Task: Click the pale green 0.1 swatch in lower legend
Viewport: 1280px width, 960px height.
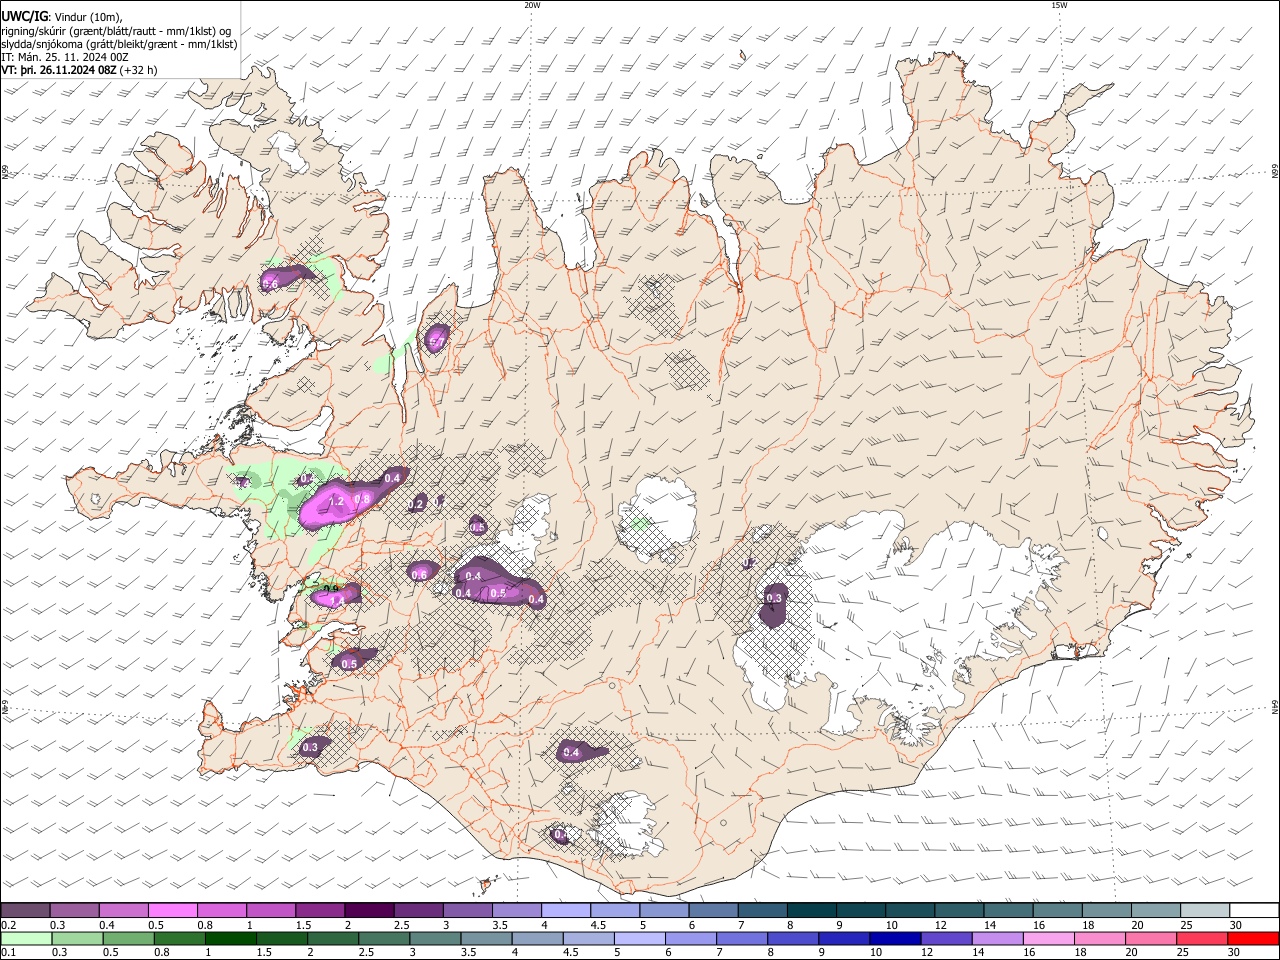Action: [25, 938]
